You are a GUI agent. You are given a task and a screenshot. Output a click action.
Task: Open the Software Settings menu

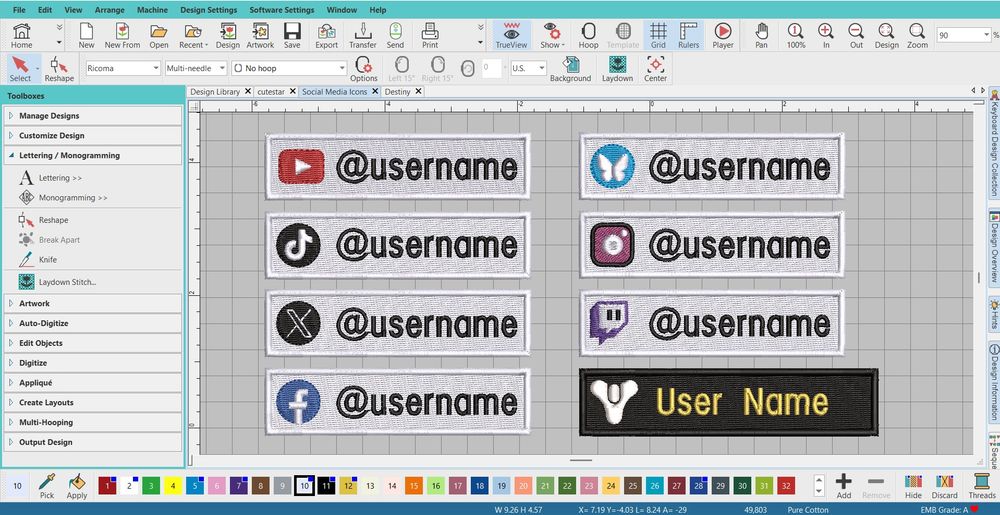(282, 10)
